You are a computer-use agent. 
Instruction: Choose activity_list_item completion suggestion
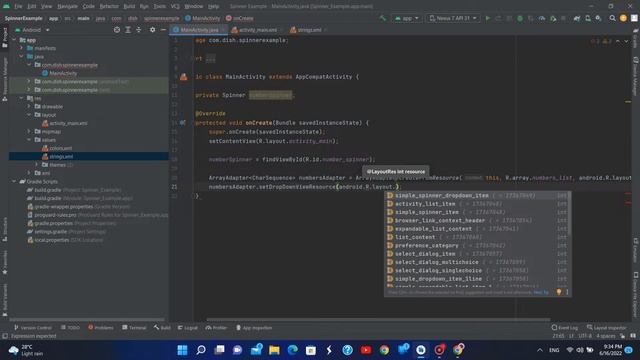(477, 204)
